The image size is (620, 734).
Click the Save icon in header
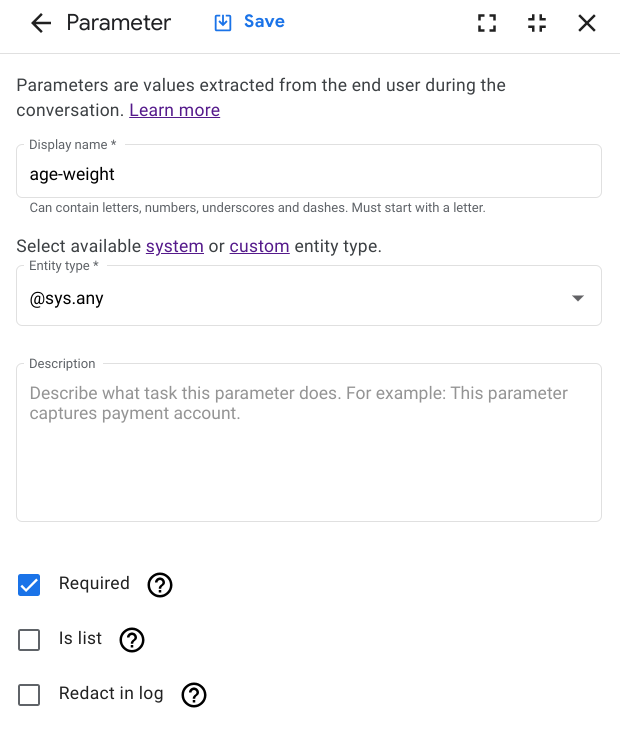pos(223,22)
